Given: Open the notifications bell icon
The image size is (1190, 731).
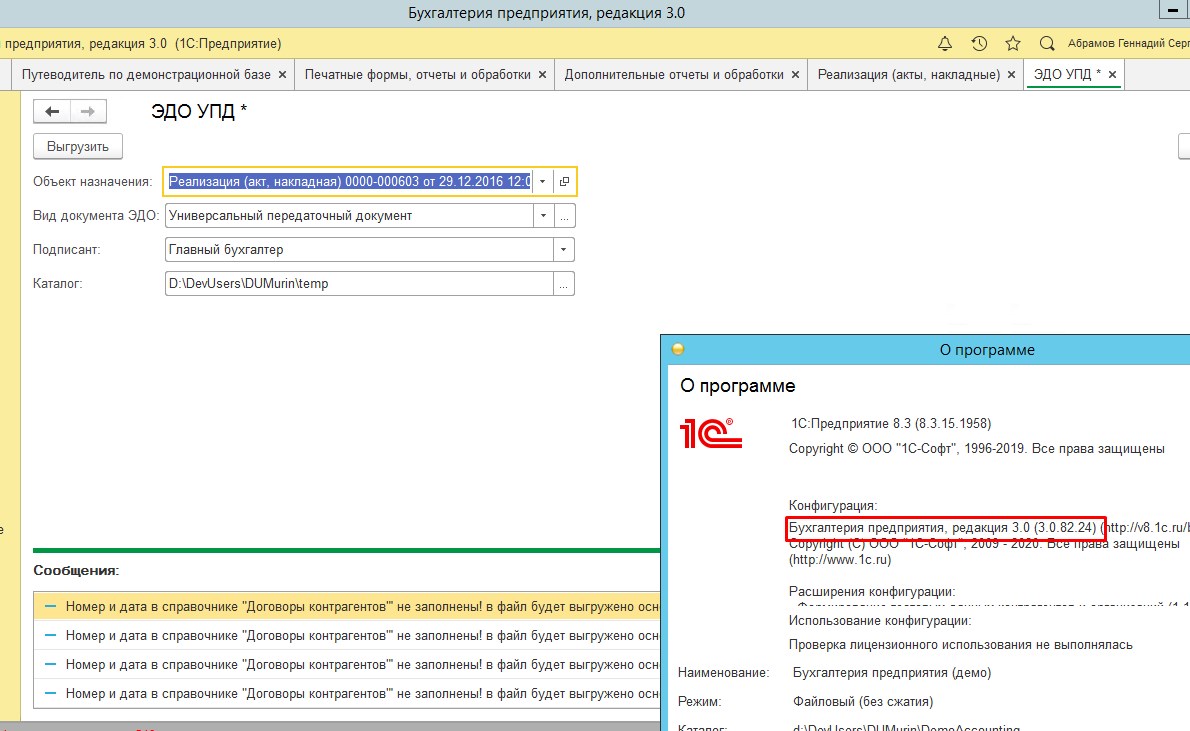Looking at the screenshot, I should pyautogui.click(x=945, y=43).
